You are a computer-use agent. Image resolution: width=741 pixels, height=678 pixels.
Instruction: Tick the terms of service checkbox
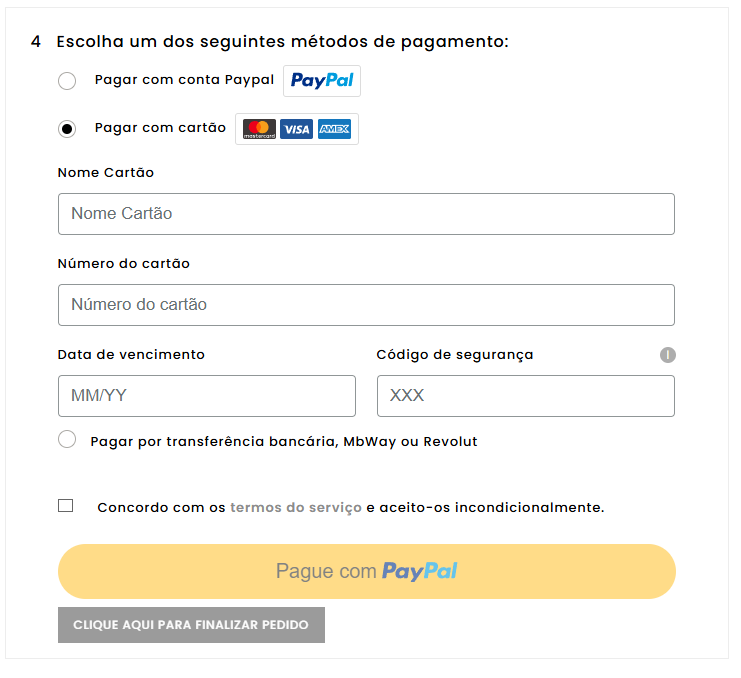click(x=66, y=506)
